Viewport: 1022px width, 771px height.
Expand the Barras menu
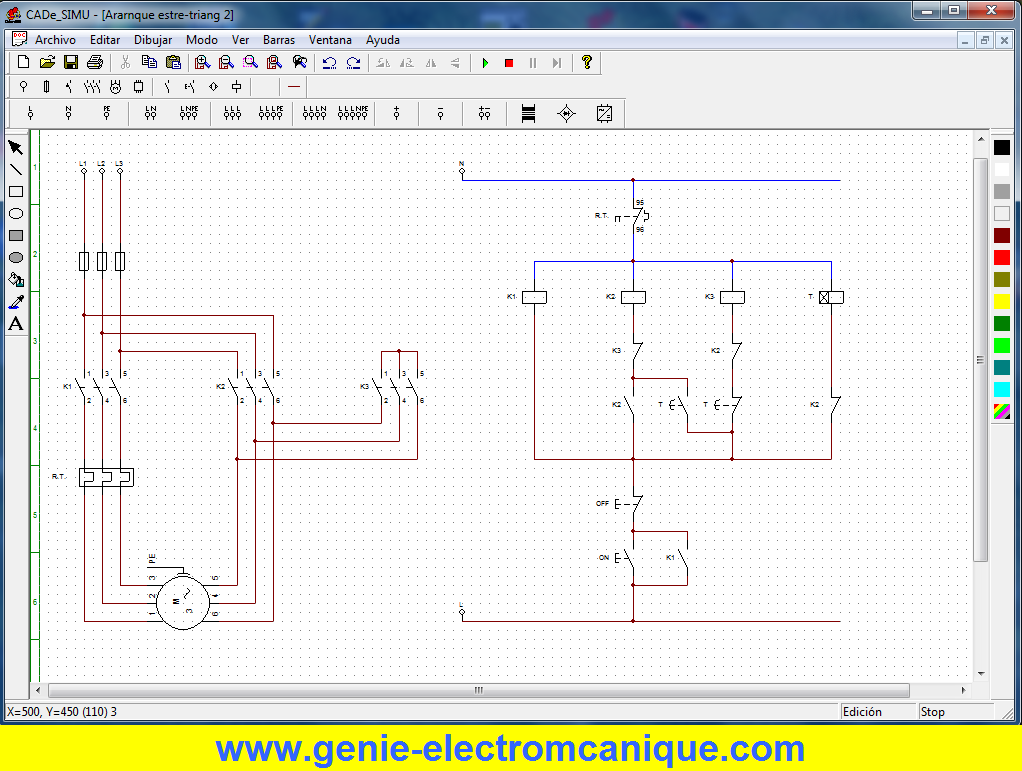point(279,40)
